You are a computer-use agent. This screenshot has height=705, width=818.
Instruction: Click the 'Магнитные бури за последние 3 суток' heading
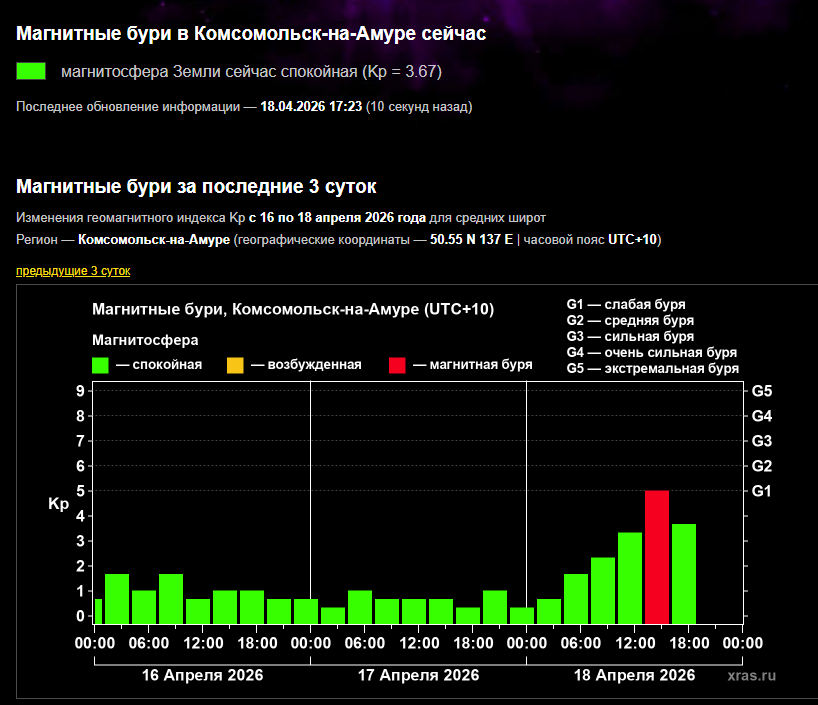[x=197, y=187]
